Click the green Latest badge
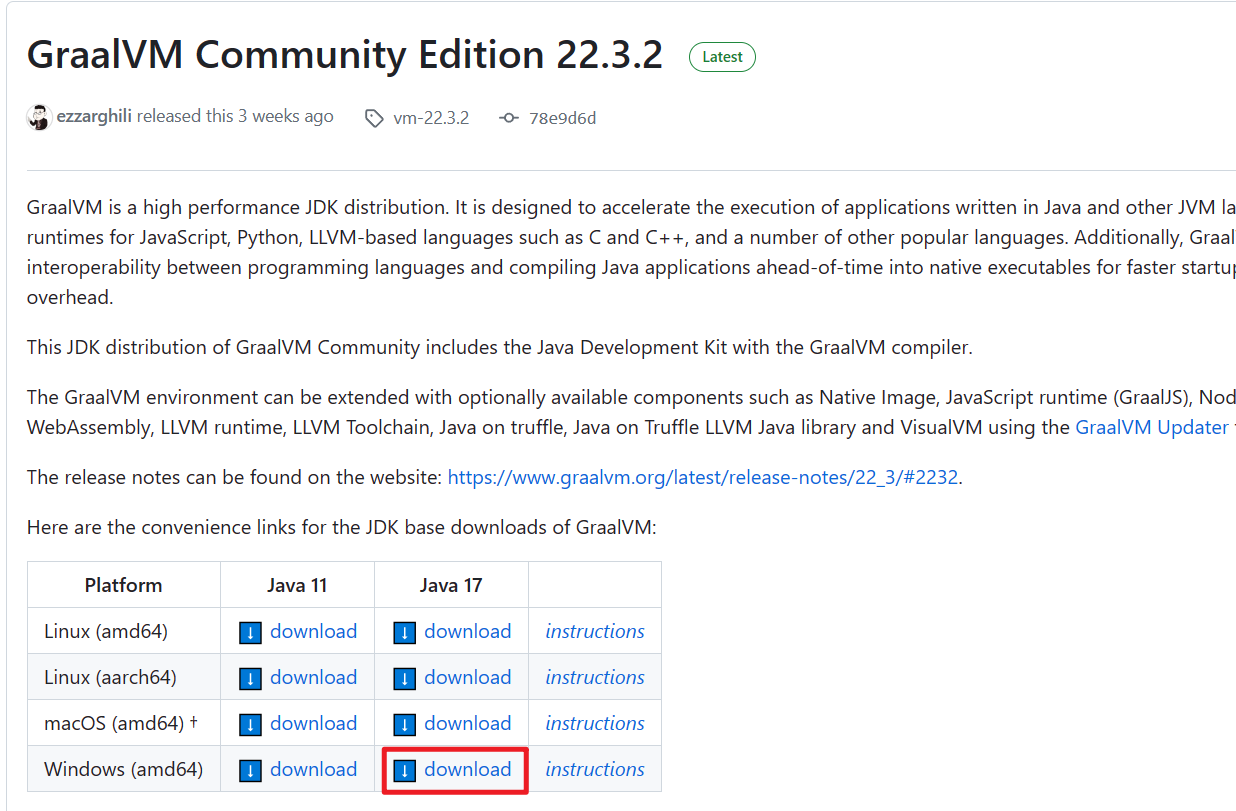Viewport: 1236px width, 811px height. pos(722,57)
